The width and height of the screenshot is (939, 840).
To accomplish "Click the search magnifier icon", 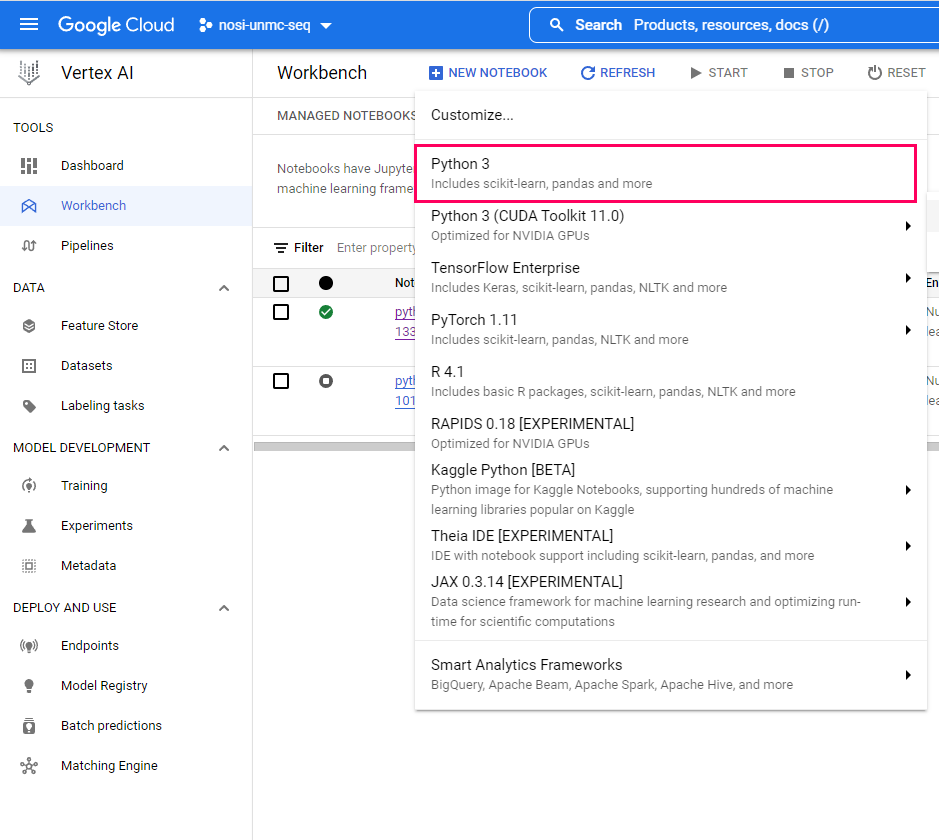I will [556, 25].
